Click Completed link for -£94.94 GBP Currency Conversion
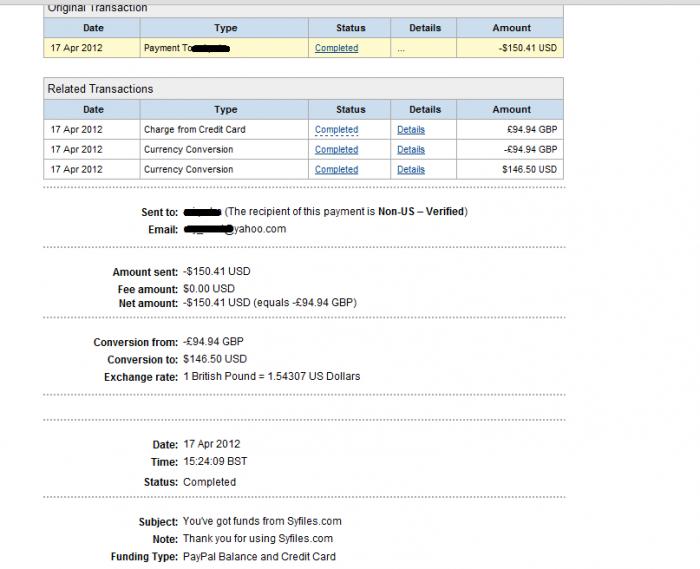The height and width of the screenshot is (569, 700). pos(336,150)
